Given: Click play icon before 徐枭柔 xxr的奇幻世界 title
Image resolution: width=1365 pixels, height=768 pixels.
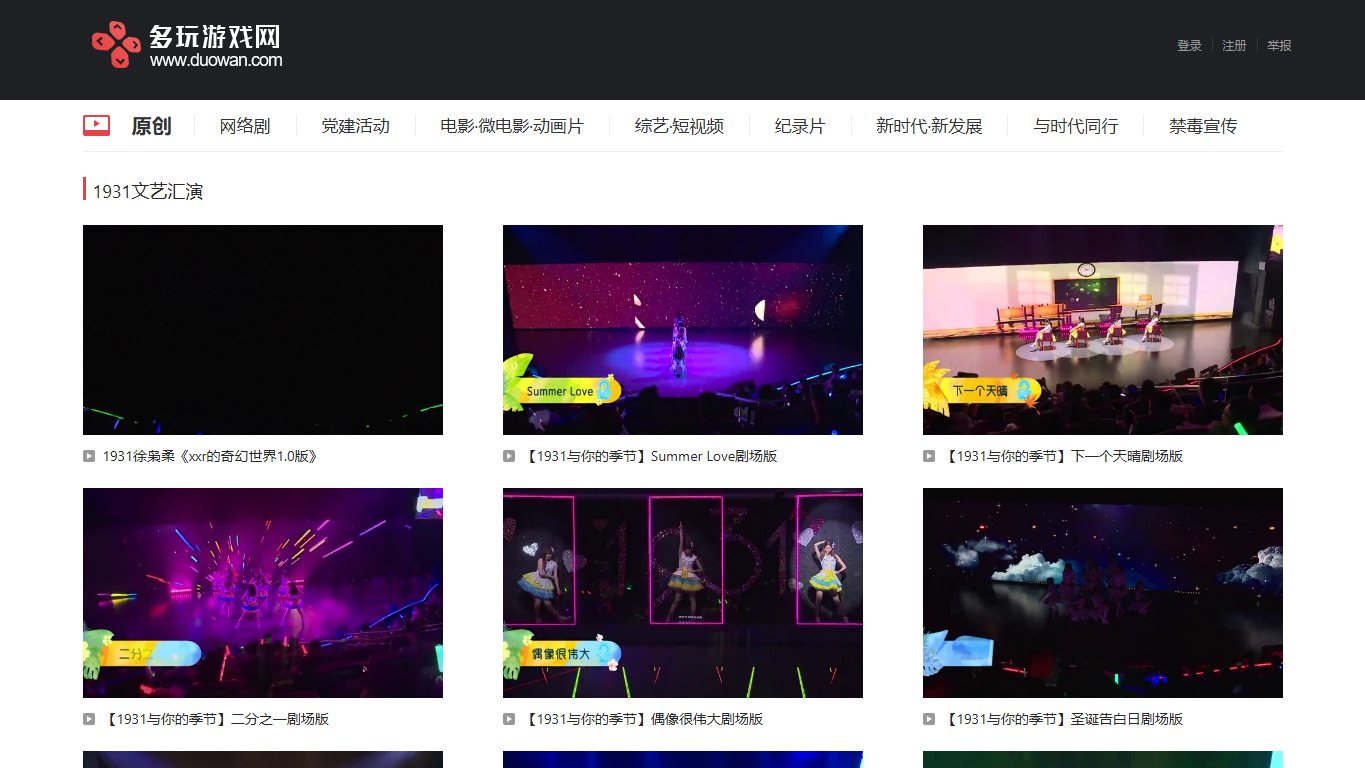Looking at the screenshot, I should click(x=89, y=456).
